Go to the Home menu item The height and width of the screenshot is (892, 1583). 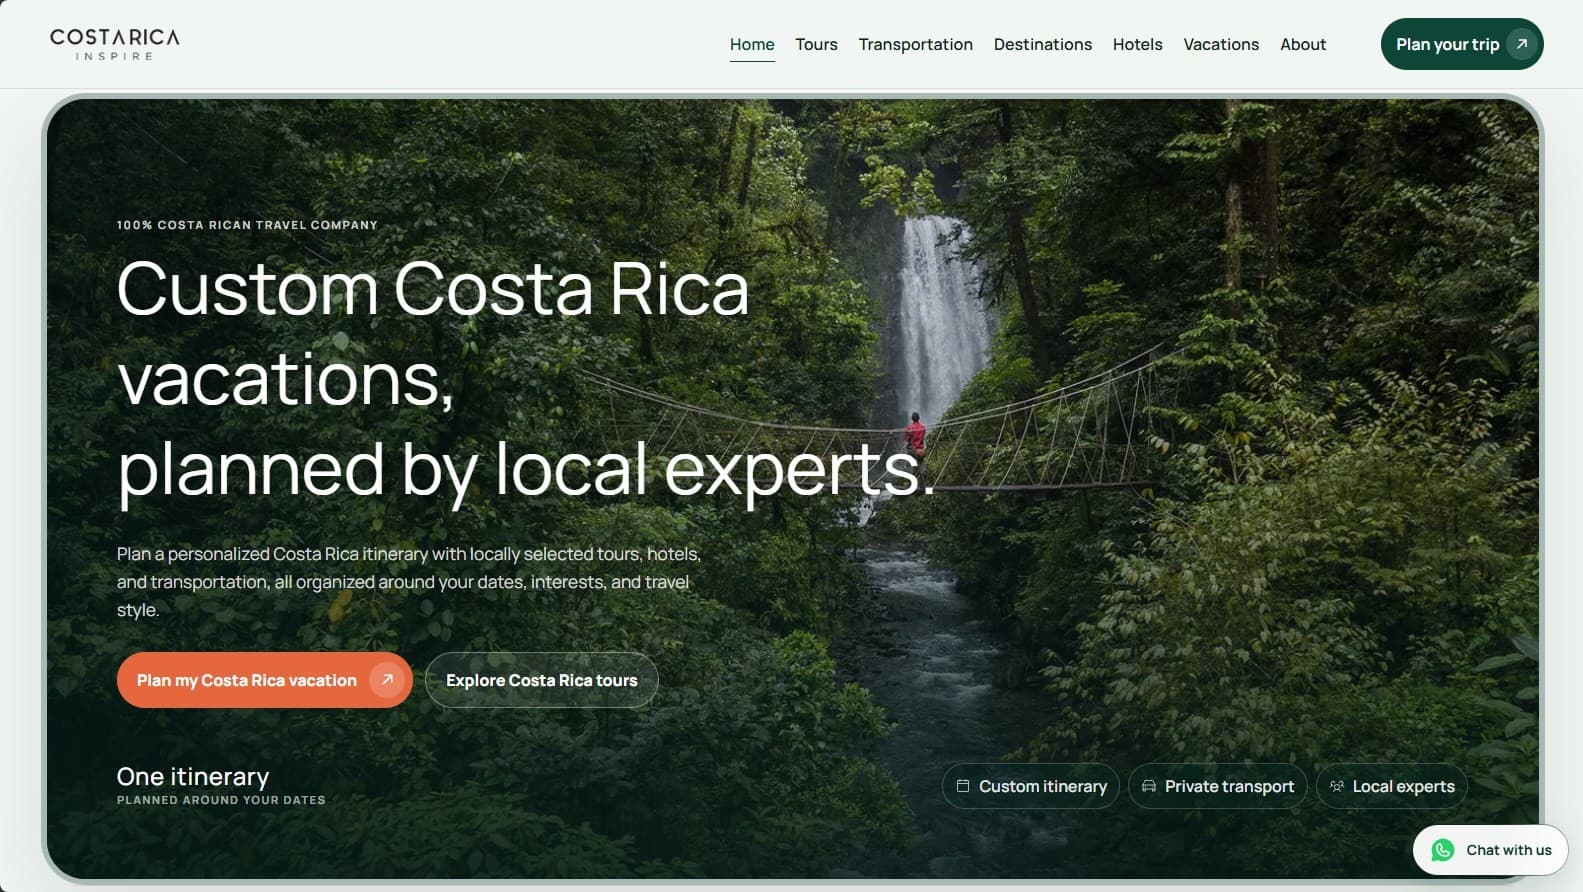(x=752, y=44)
